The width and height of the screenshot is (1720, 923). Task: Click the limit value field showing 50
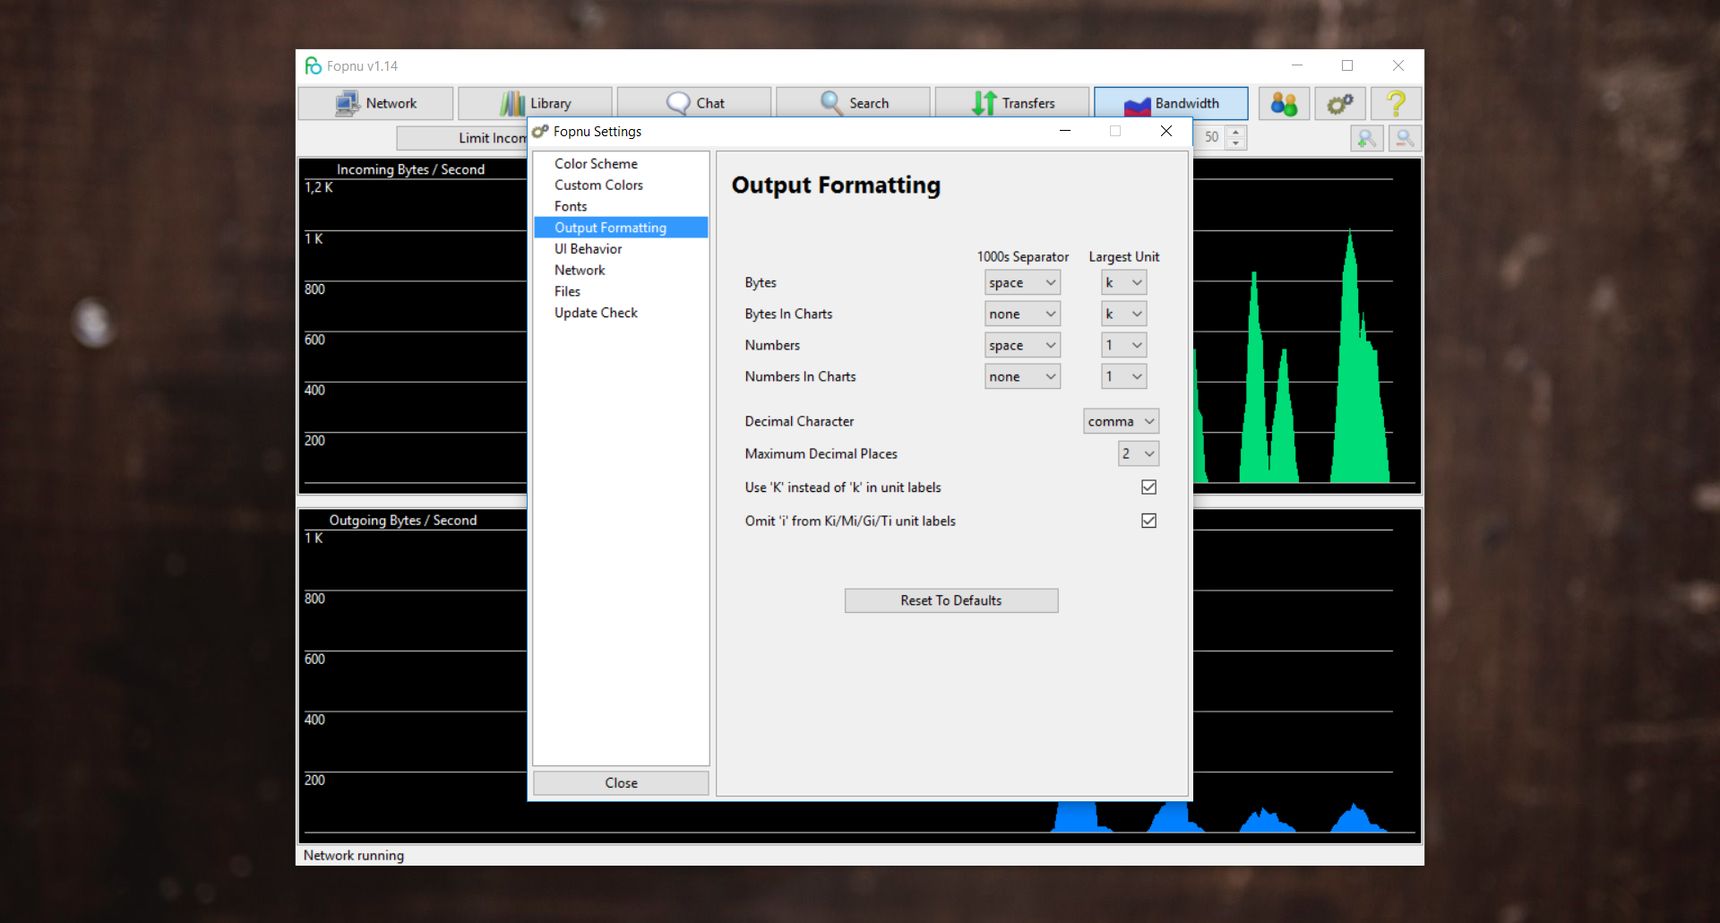1211,138
